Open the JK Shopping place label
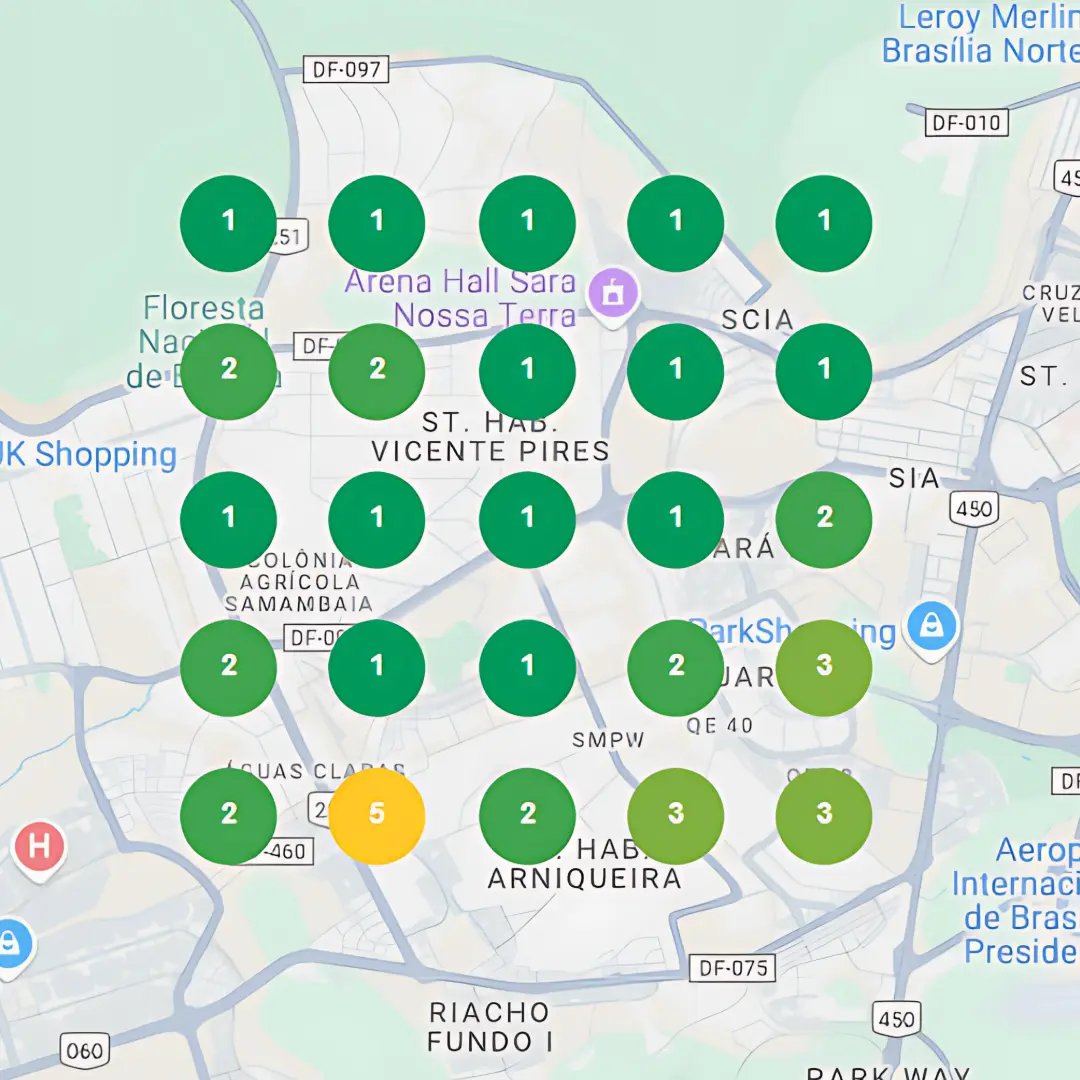This screenshot has width=1080, height=1080. point(86,455)
